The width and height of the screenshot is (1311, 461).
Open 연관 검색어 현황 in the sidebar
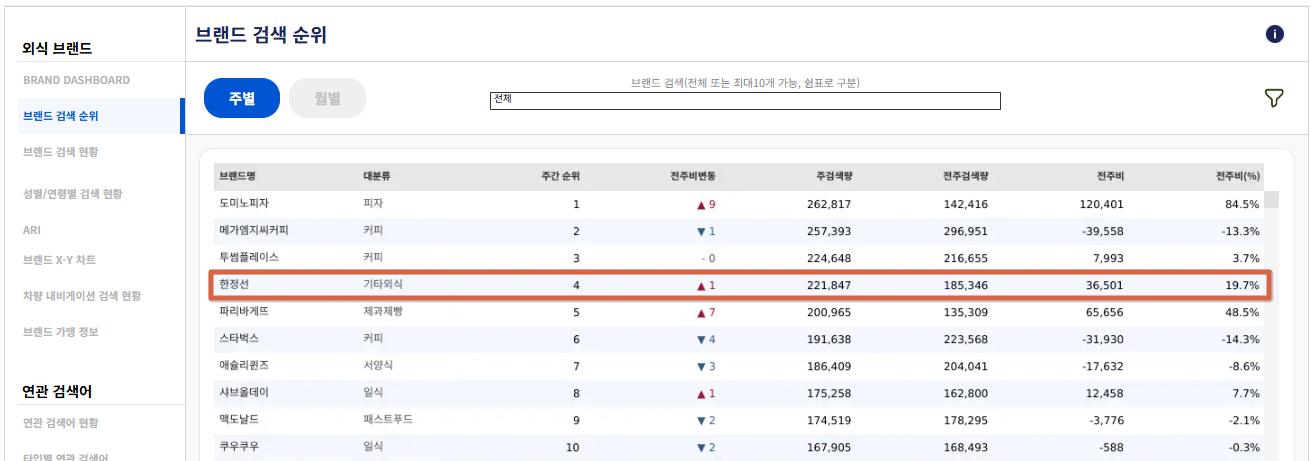click(61, 423)
